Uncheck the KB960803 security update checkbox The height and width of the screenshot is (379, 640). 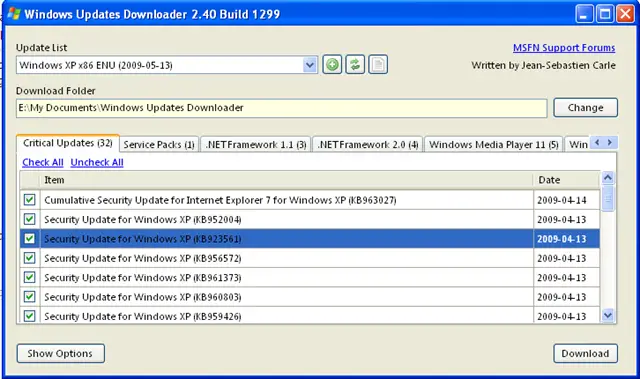tap(29, 297)
